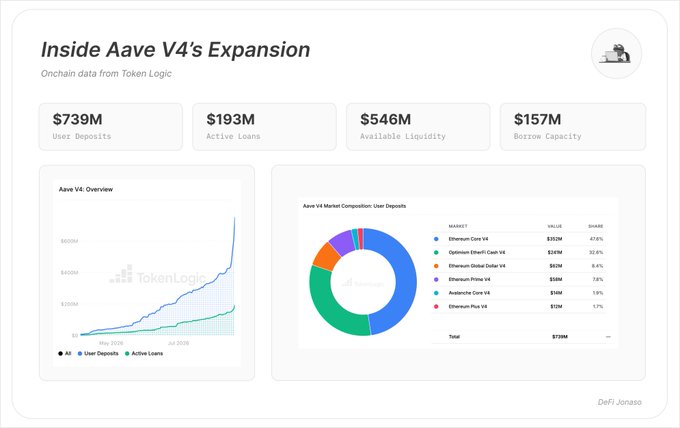Click the 32.6% share cell

(597, 252)
